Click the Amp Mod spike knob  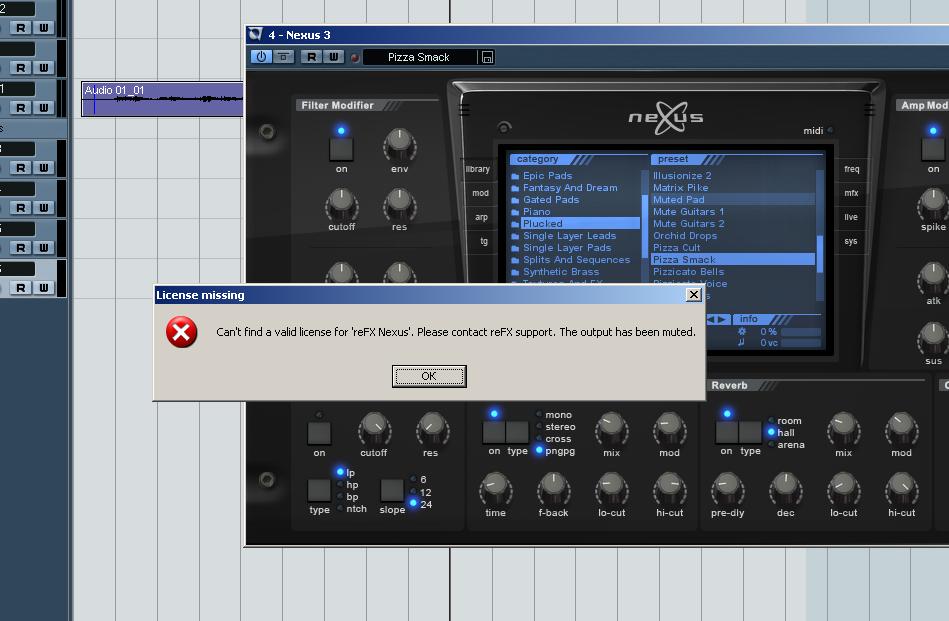pyautogui.click(x=933, y=203)
